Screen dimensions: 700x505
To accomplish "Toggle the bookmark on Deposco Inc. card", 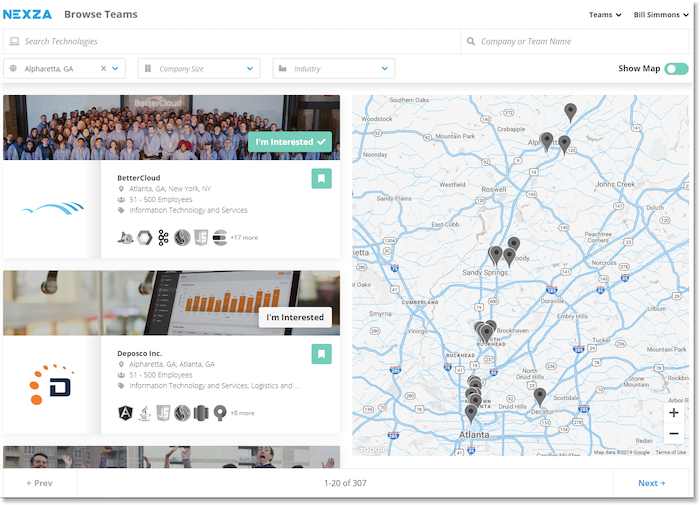I will tap(321, 354).
